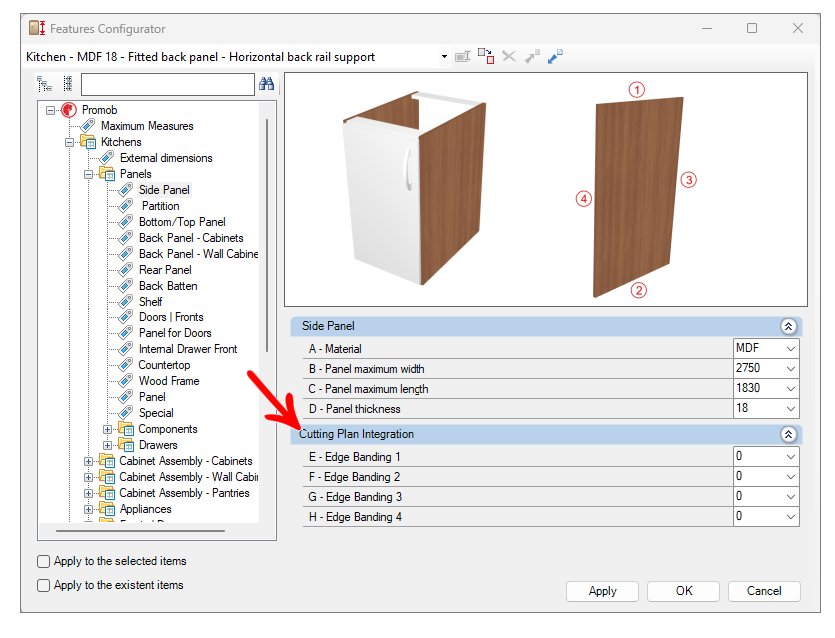The width and height of the screenshot is (835, 638).
Task: Collapse the Panels tree node
Action: 88,174
